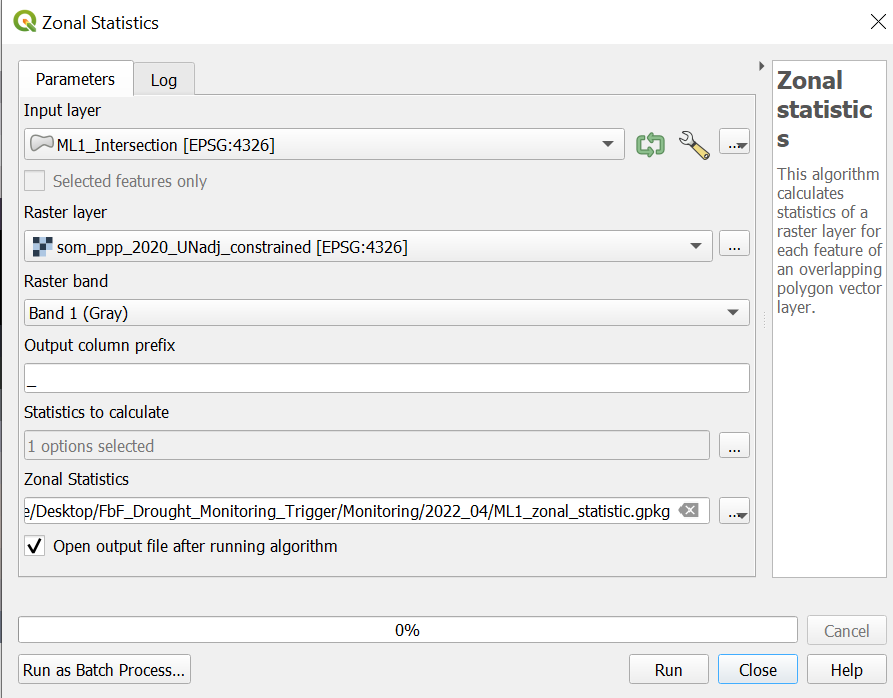
Task: Click browse button beside Input layer
Action: (x=735, y=145)
